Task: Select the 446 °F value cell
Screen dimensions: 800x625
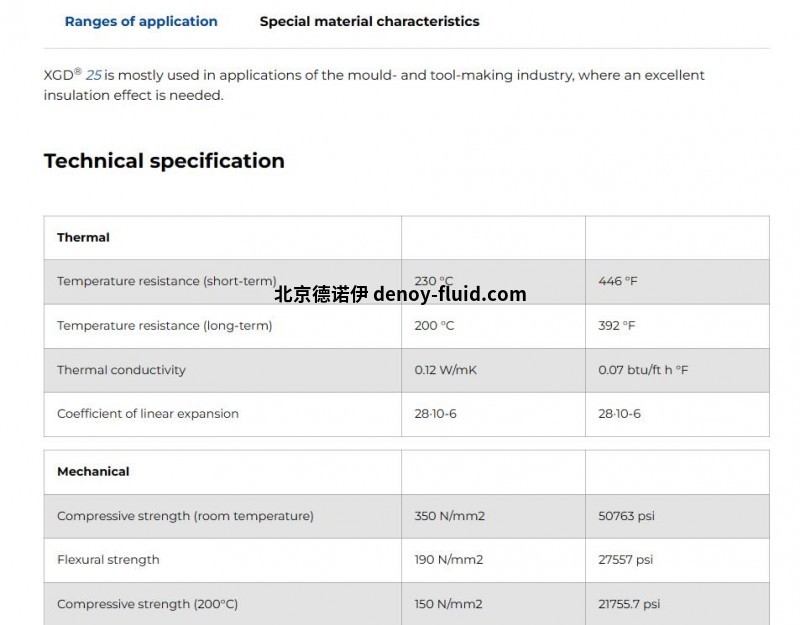Action: [x=618, y=281]
